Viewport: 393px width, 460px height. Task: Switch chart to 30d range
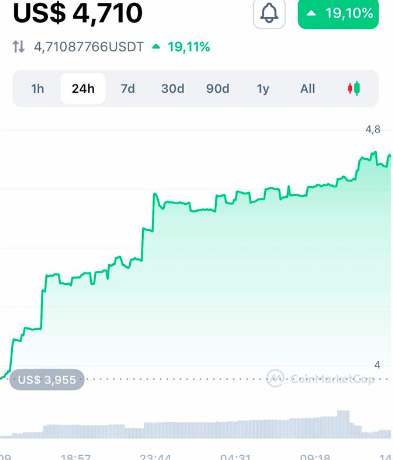pos(173,89)
